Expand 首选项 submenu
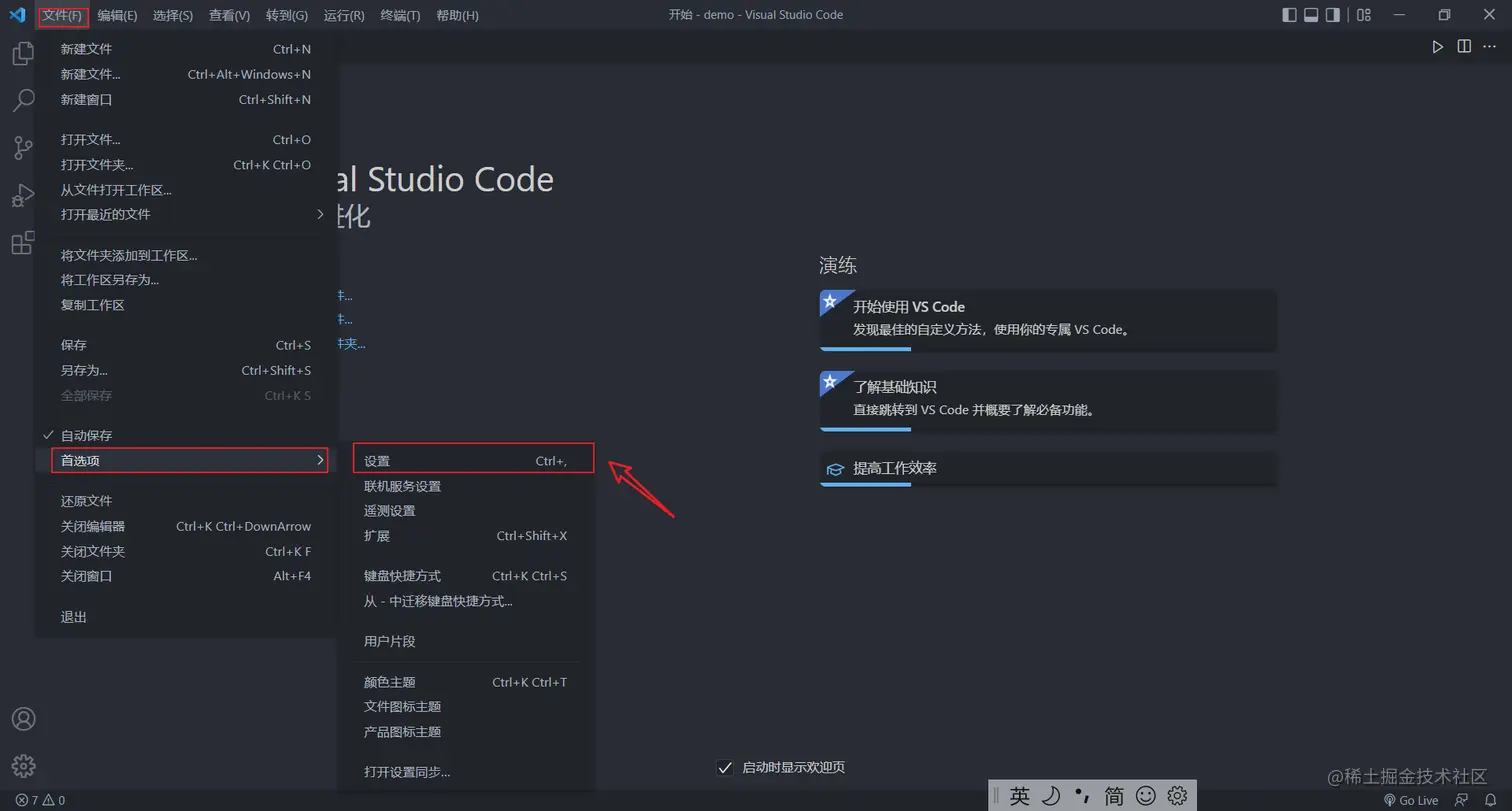Screen dimensions: 1512x811 (187, 461)
